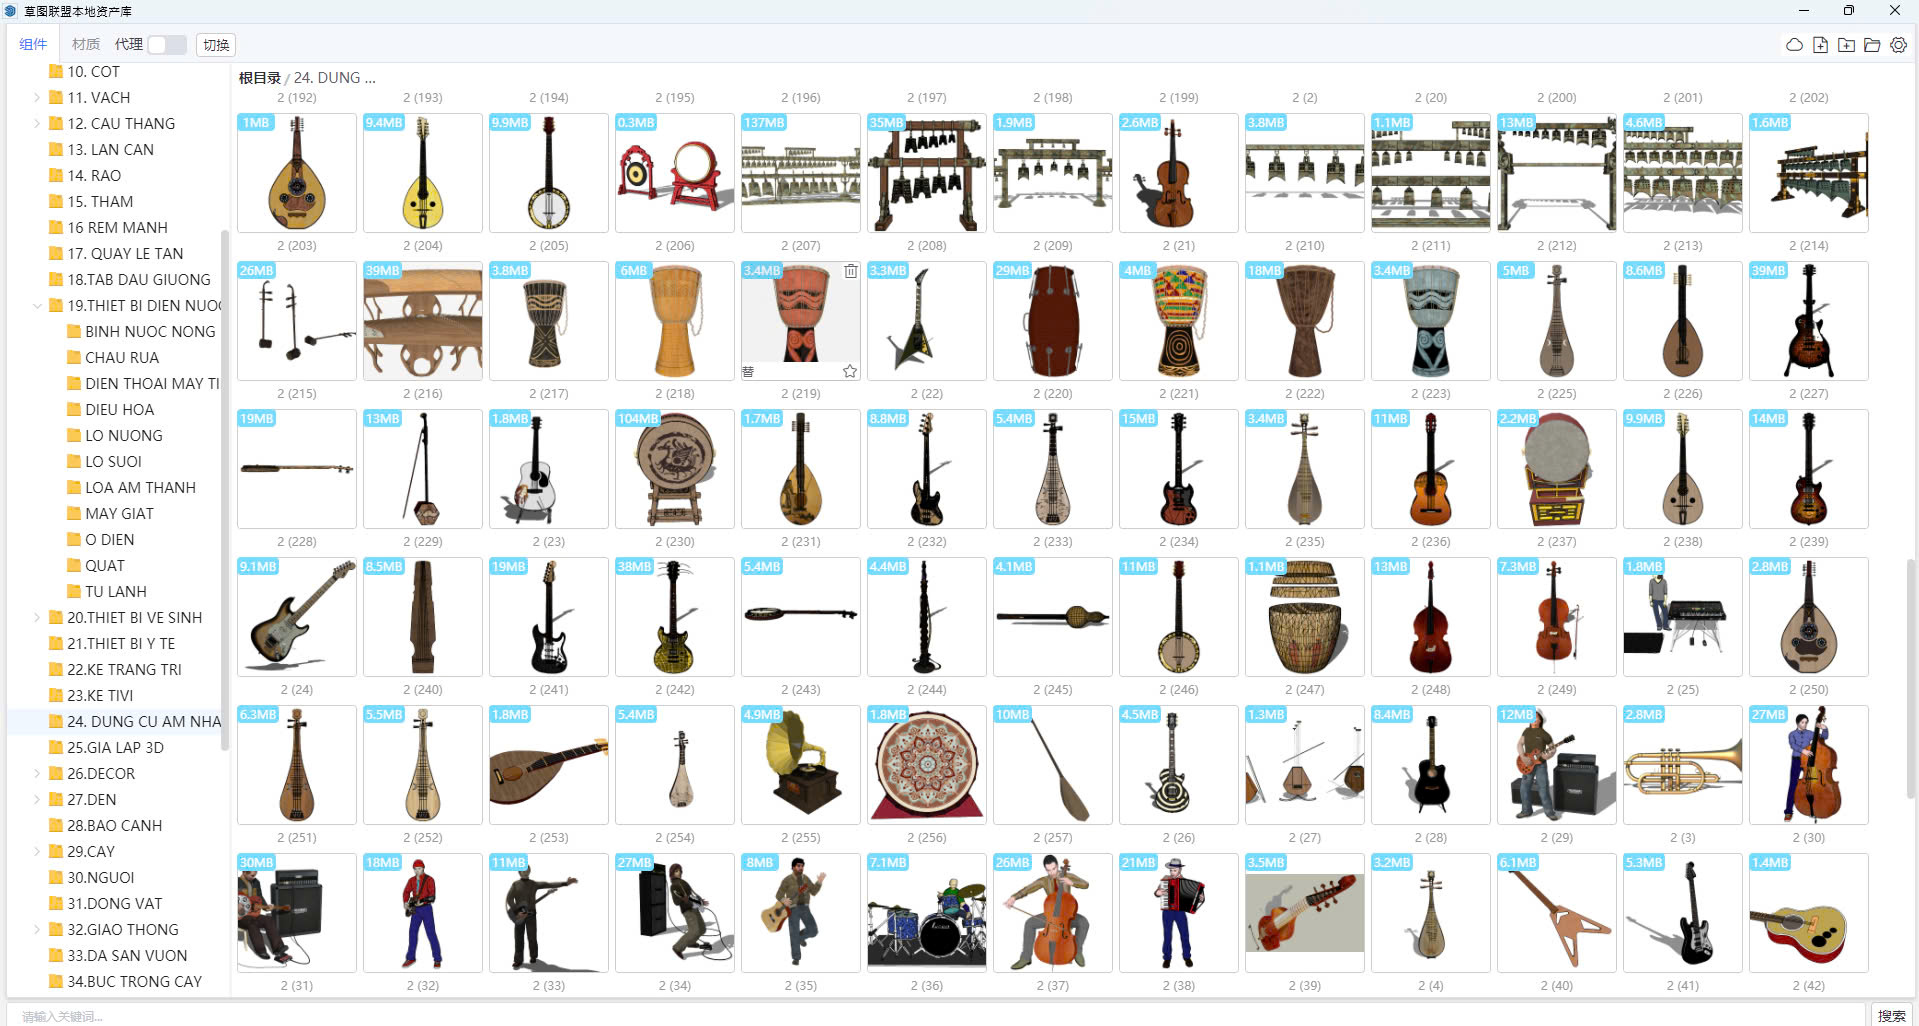This screenshot has height=1026, width=1919.
Task: Click the 根目录 root breadcrumb link
Action: tap(259, 78)
